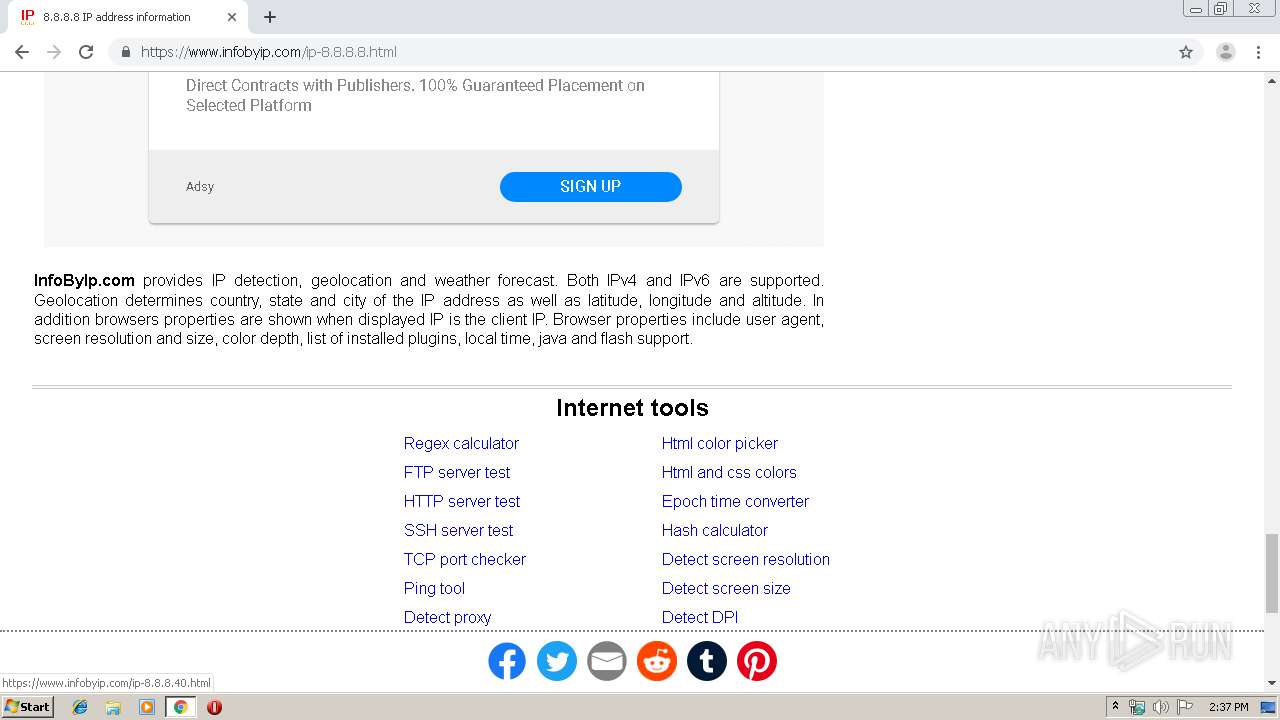Share page via email icon
The image size is (1280, 720).
click(607, 661)
